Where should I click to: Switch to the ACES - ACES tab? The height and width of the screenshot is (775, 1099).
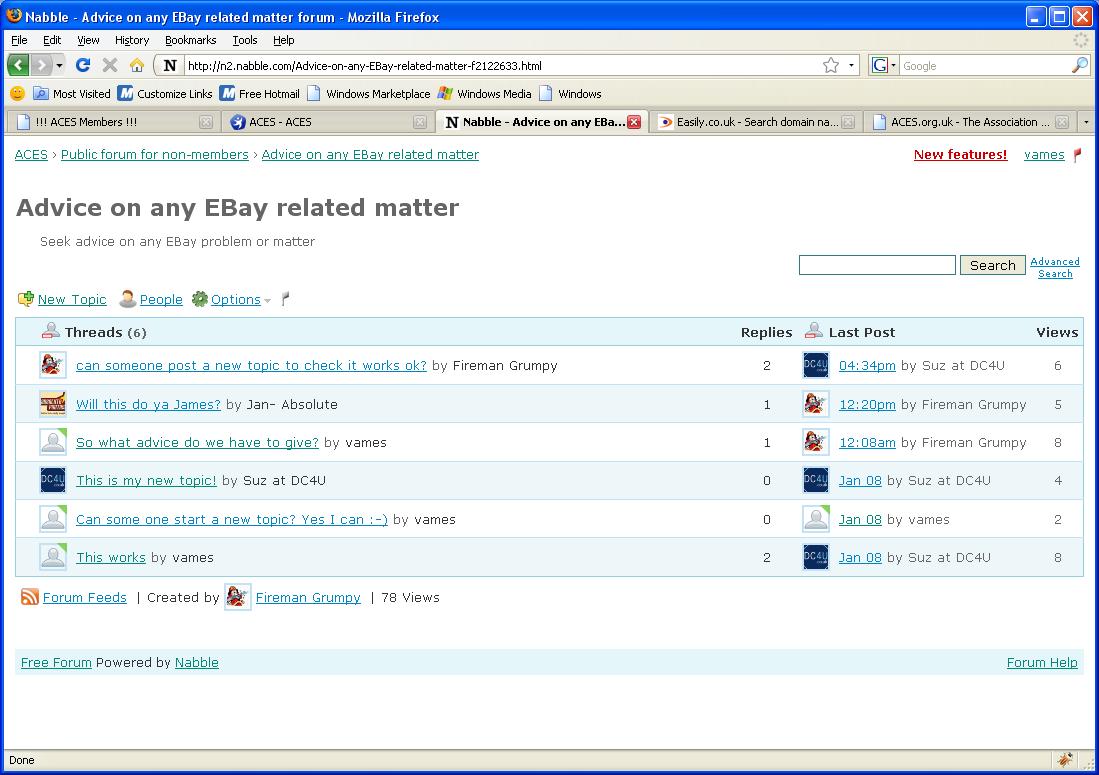click(x=280, y=122)
